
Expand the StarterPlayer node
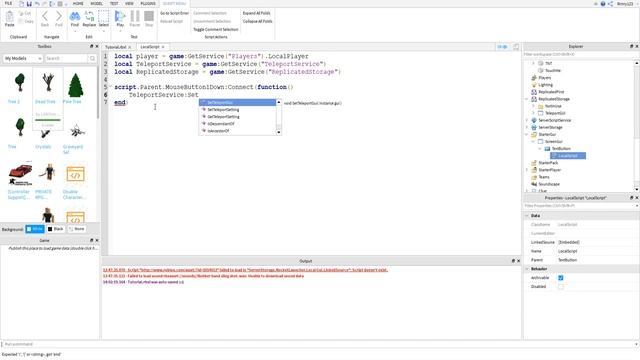pos(527,170)
